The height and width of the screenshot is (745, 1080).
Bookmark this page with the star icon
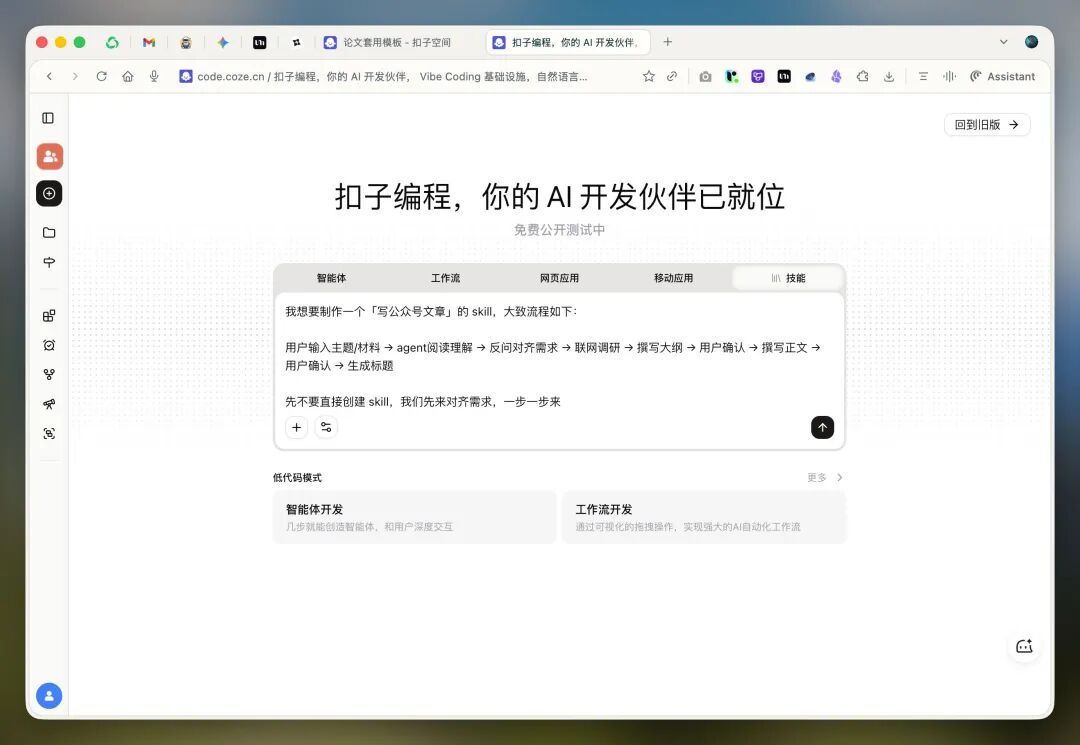pyautogui.click(x=649, y=76)
